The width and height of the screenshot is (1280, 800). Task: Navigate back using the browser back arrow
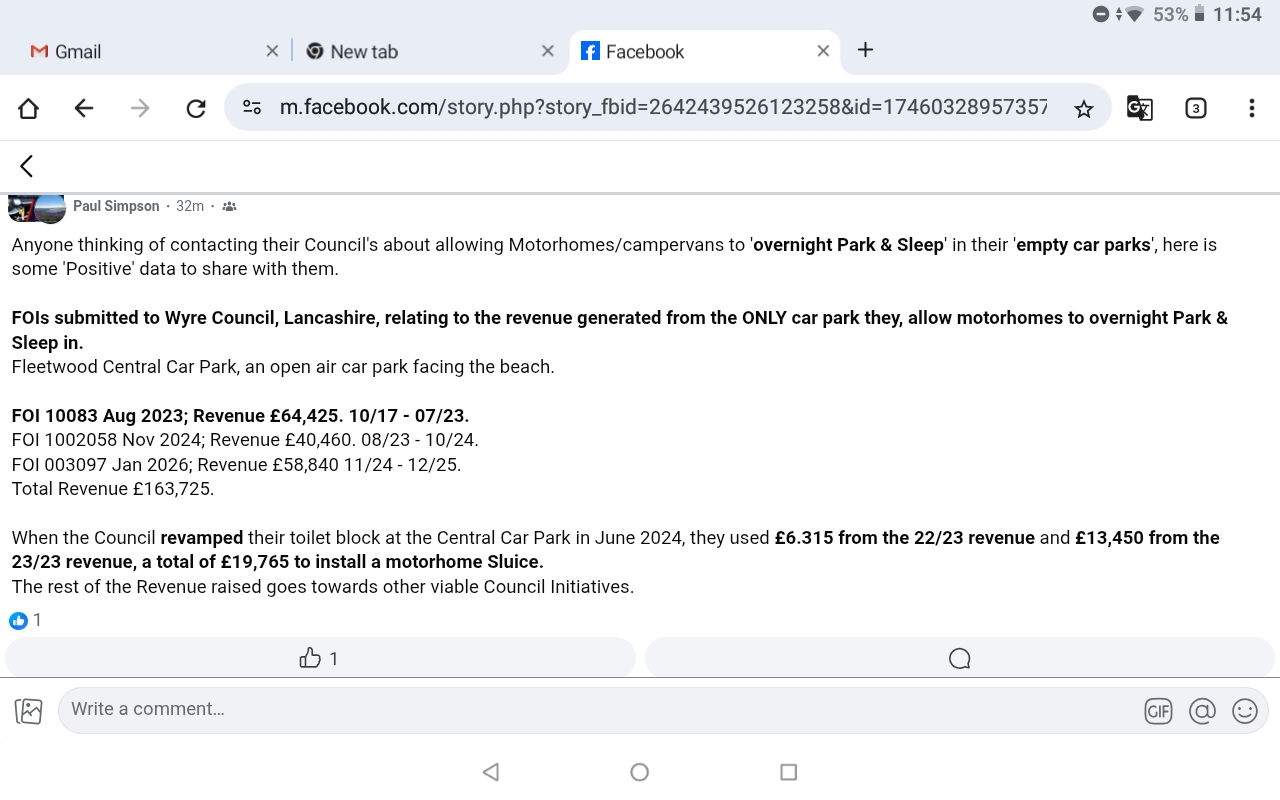click(x=84, y=107)
